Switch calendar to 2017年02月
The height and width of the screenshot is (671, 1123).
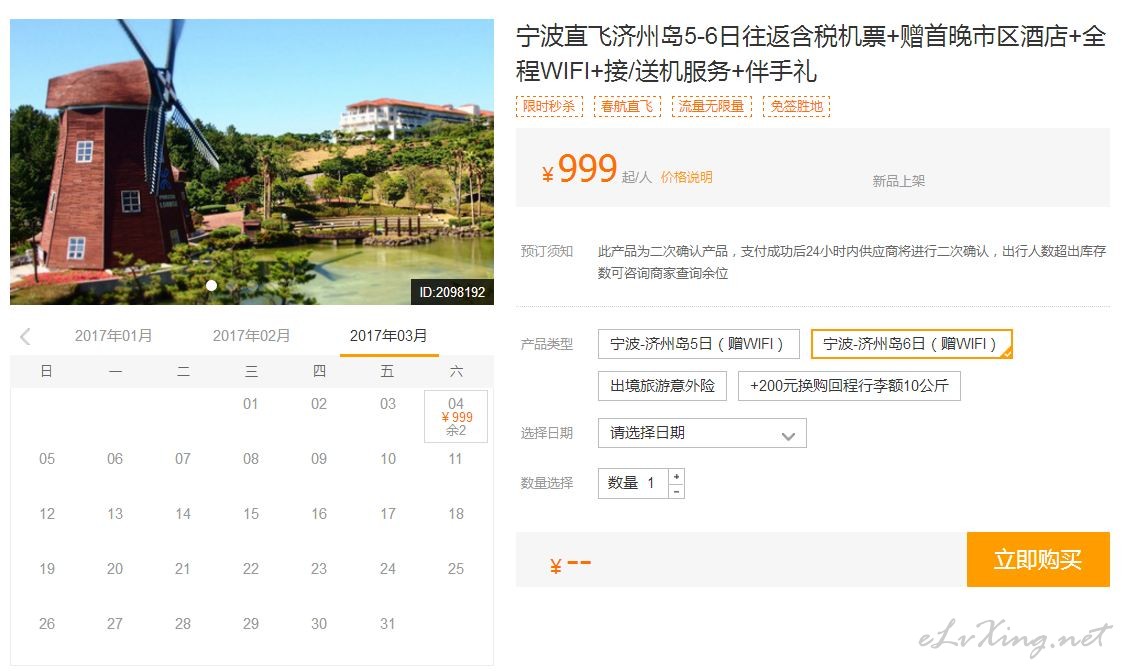click(251, 336)
